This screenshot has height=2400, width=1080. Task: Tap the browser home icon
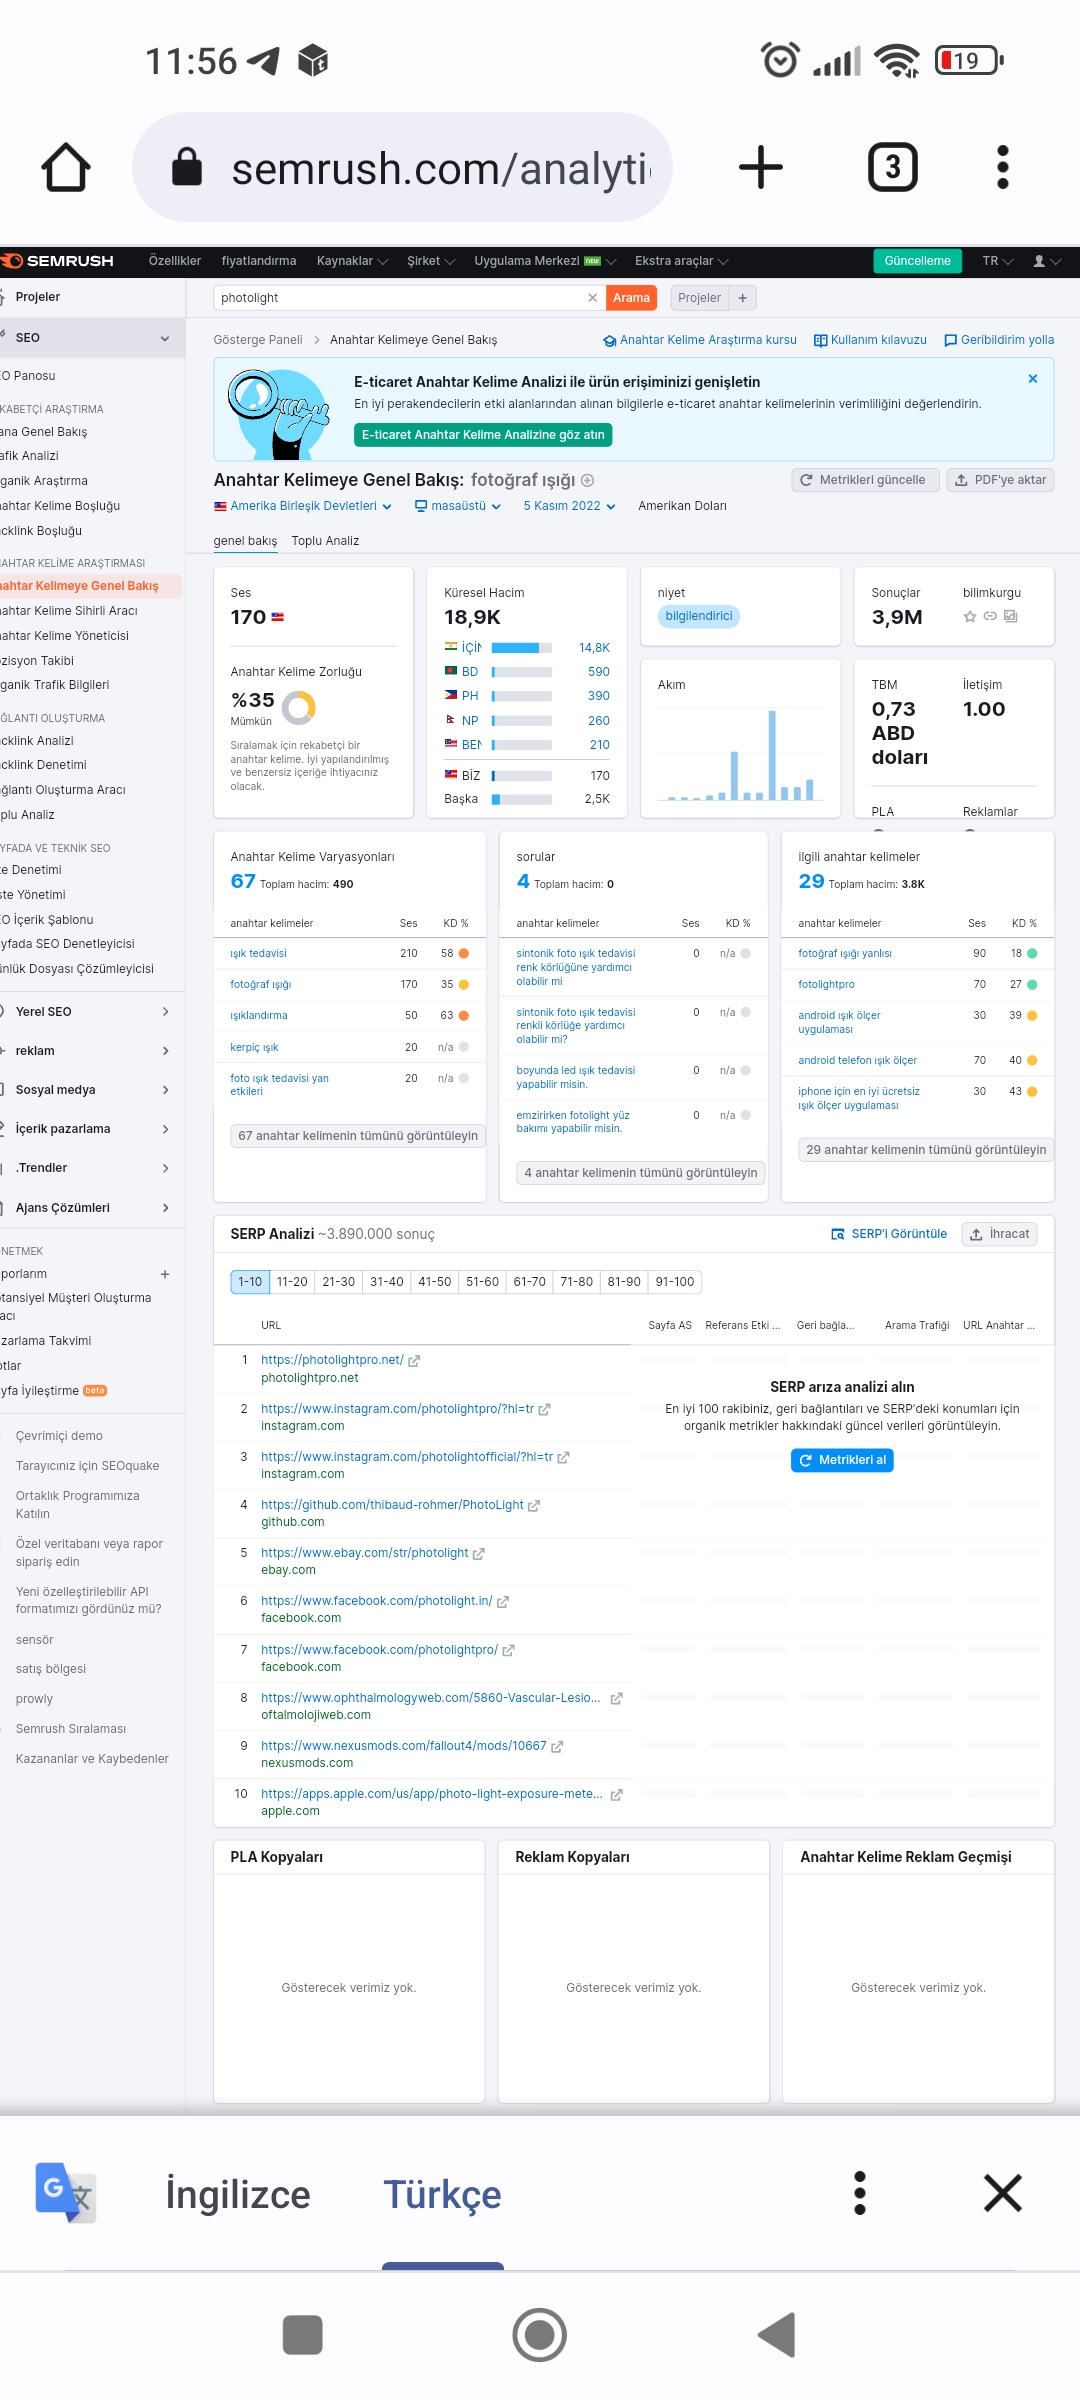click(66, 167)
